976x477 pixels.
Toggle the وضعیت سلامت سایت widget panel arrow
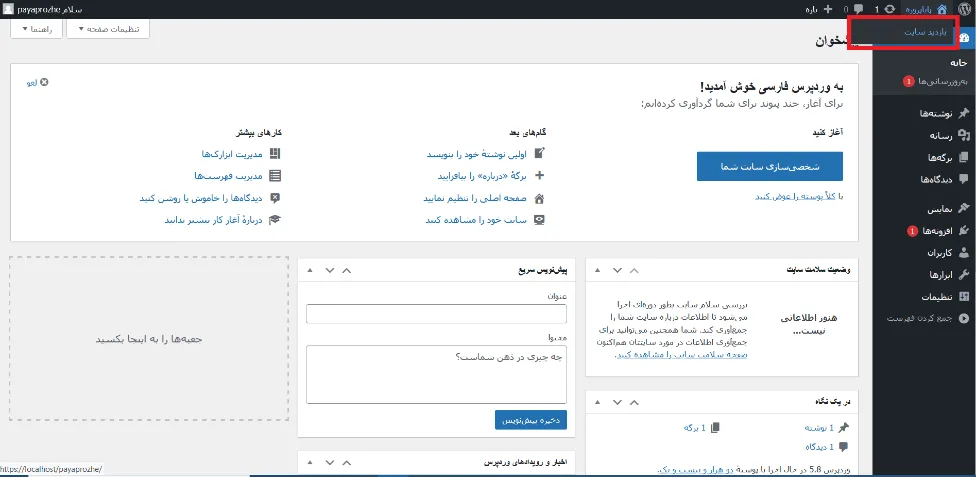tap(598, 270)
